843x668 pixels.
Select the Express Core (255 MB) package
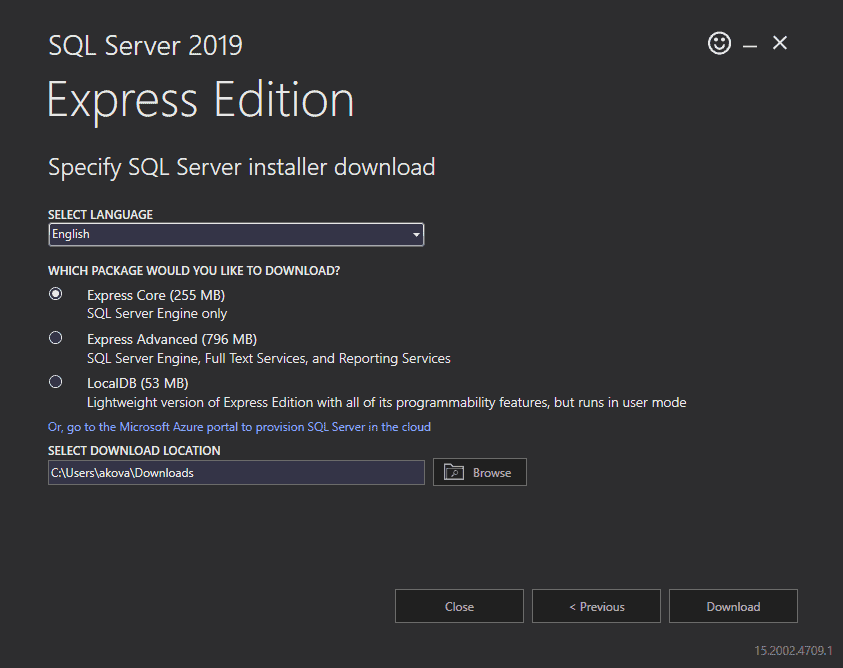[x=55, y=293]
